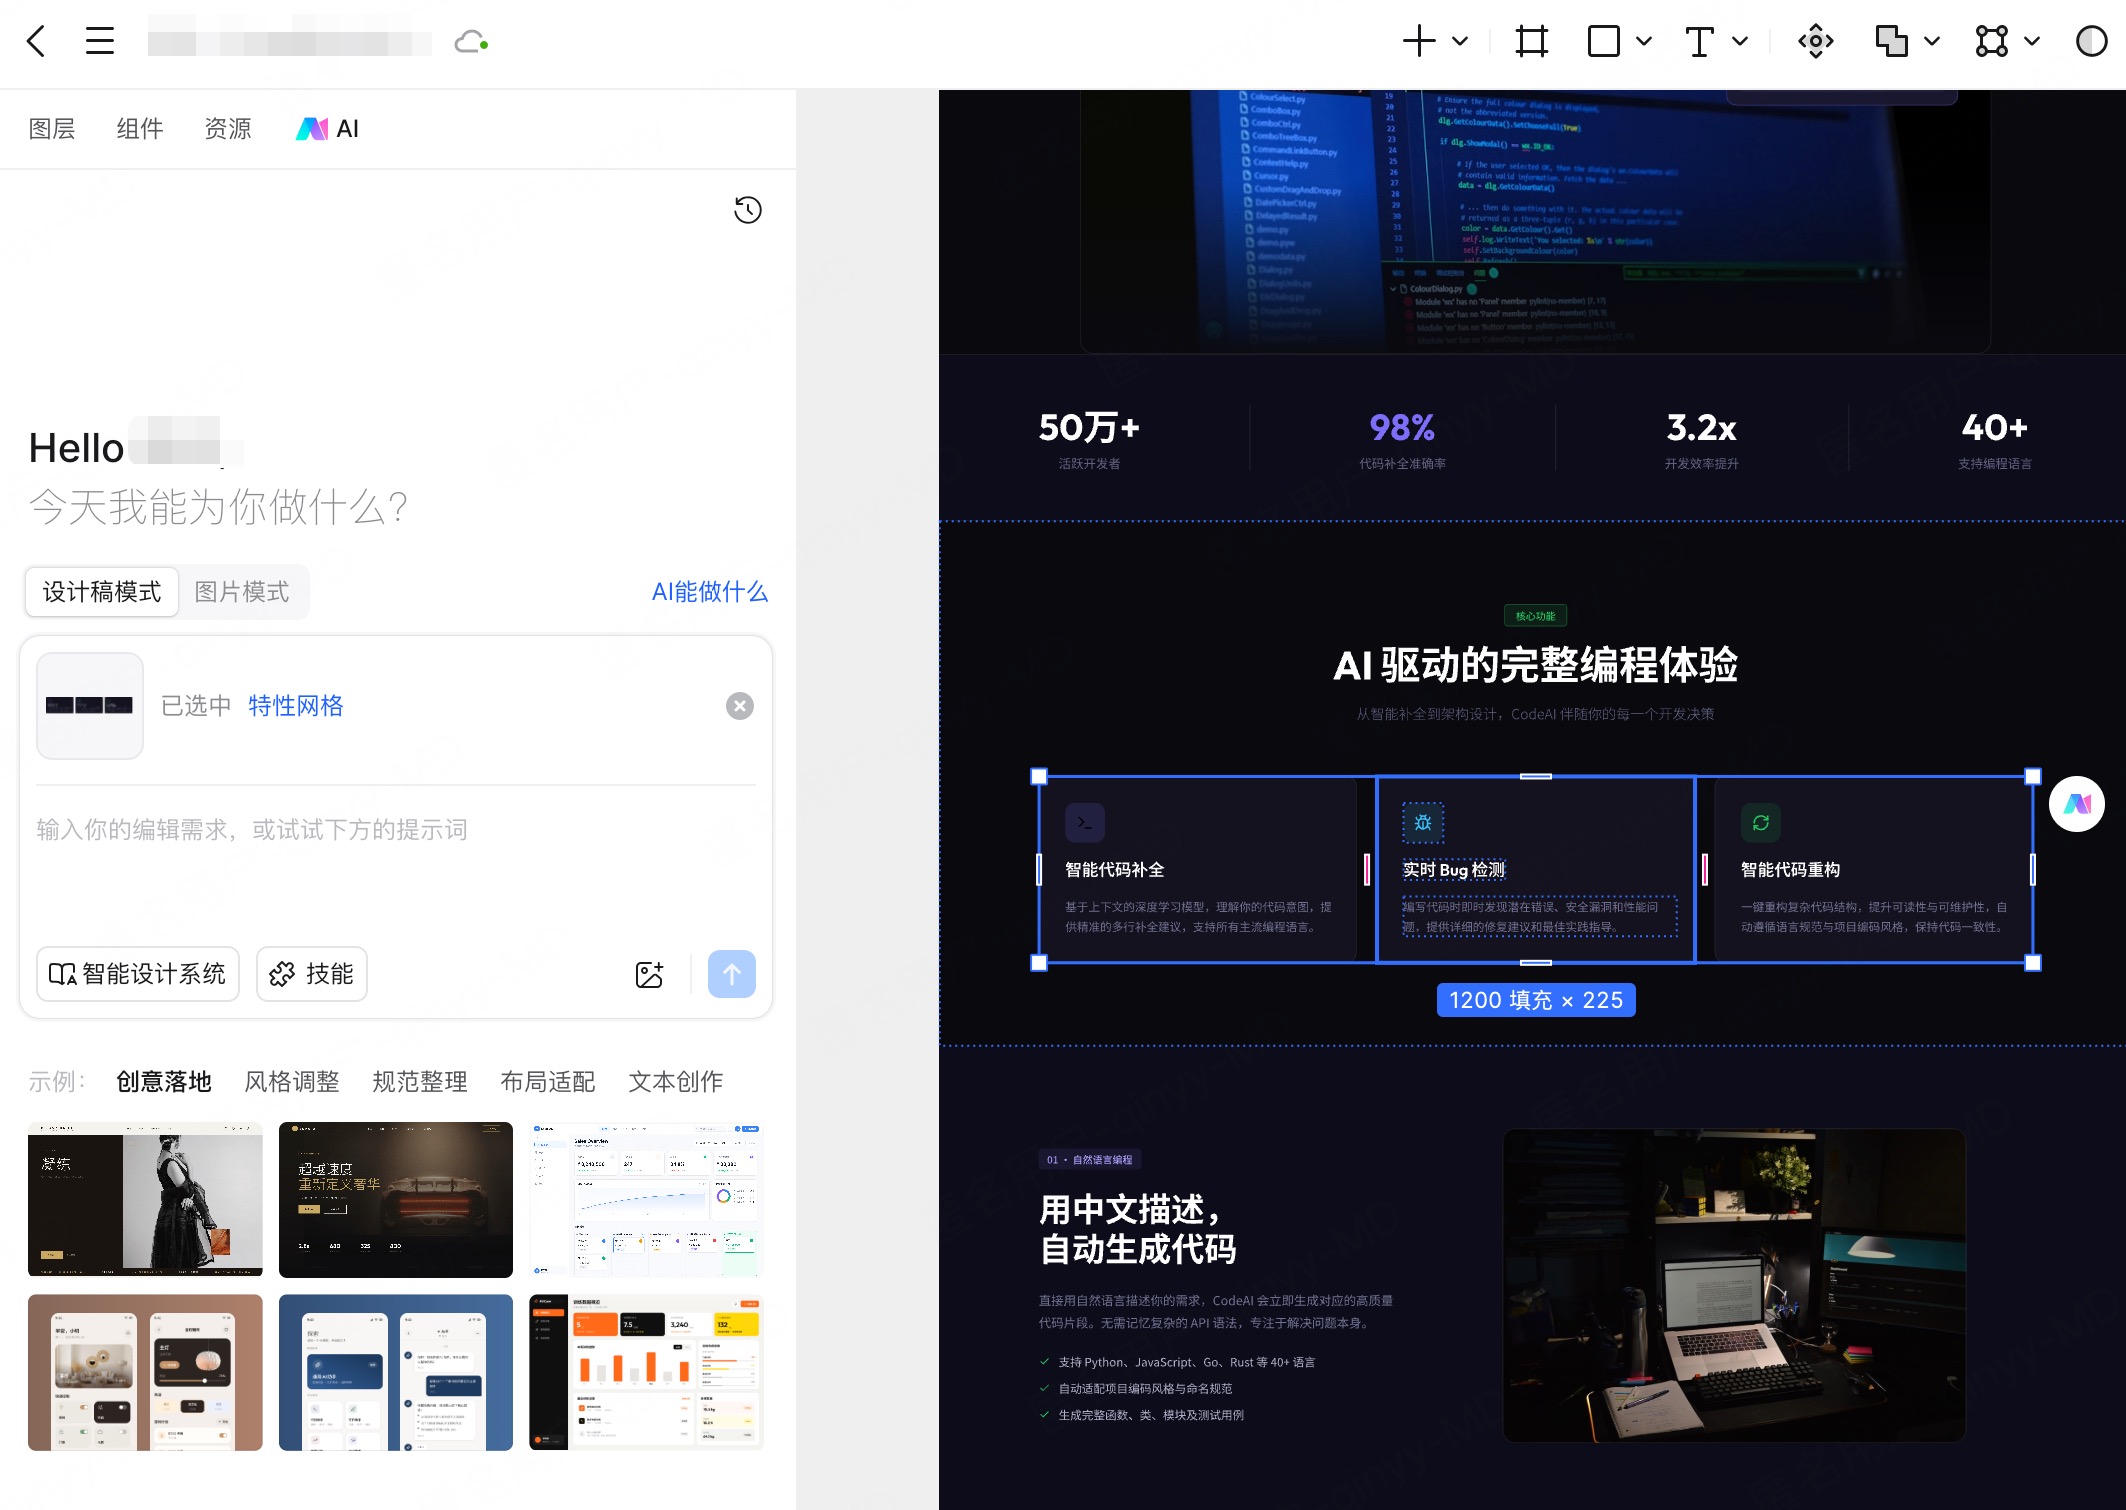Image resolution: width=2126 pixels, height=1510 pixels.
Task: Click the plus insert tool
Action: click(x=1419, y=41)
